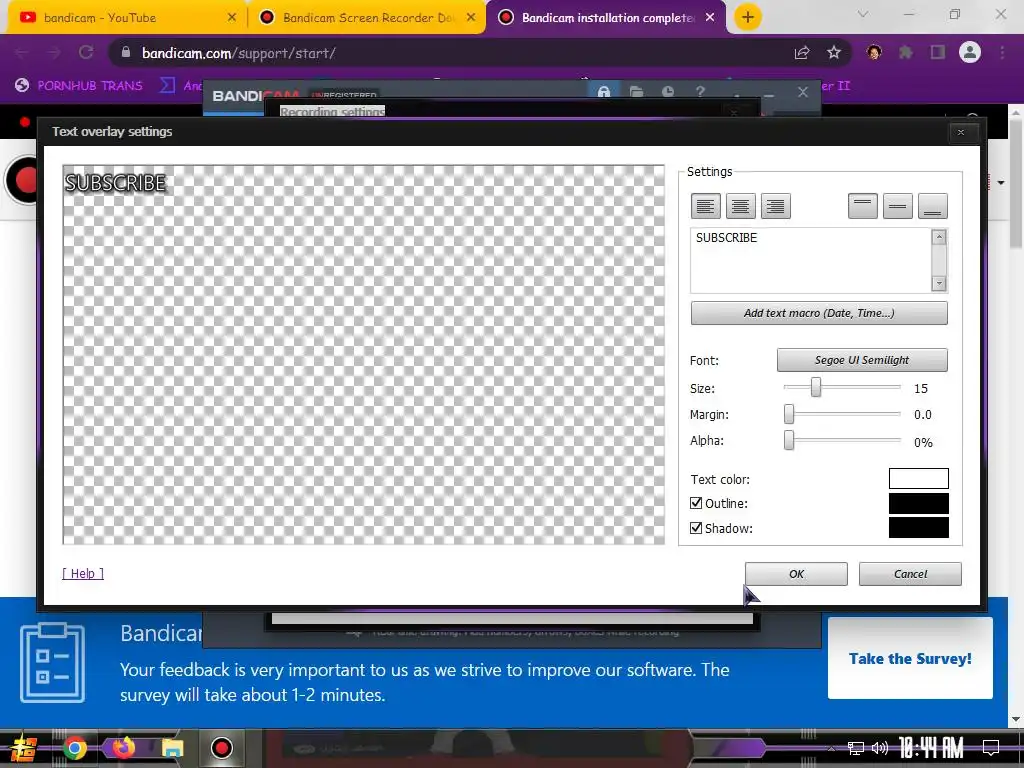This screenshot has width=1024, height=768.
Task: Close the Text overlay settings dialog
Action: tap(961, 133)
